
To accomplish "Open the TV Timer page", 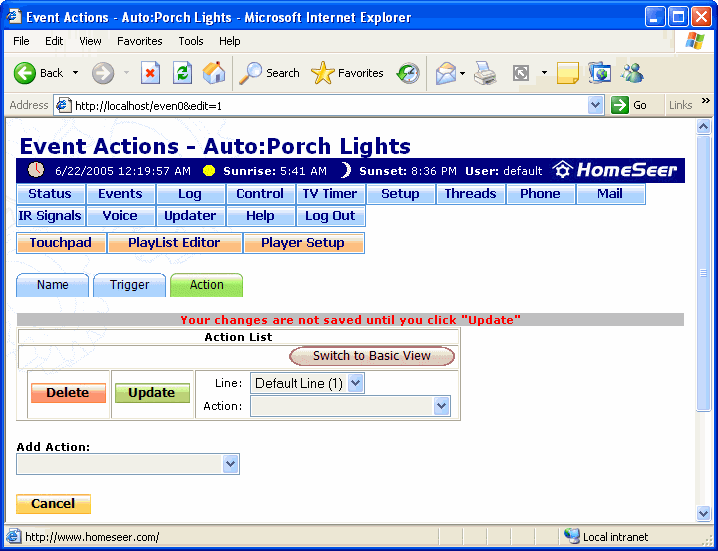I will coord(331,194).
